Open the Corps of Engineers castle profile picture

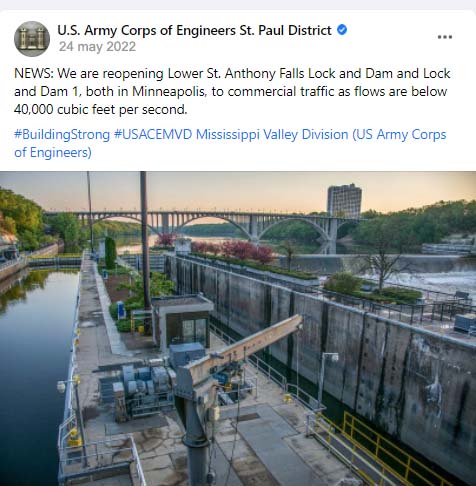tap(32, 39)
